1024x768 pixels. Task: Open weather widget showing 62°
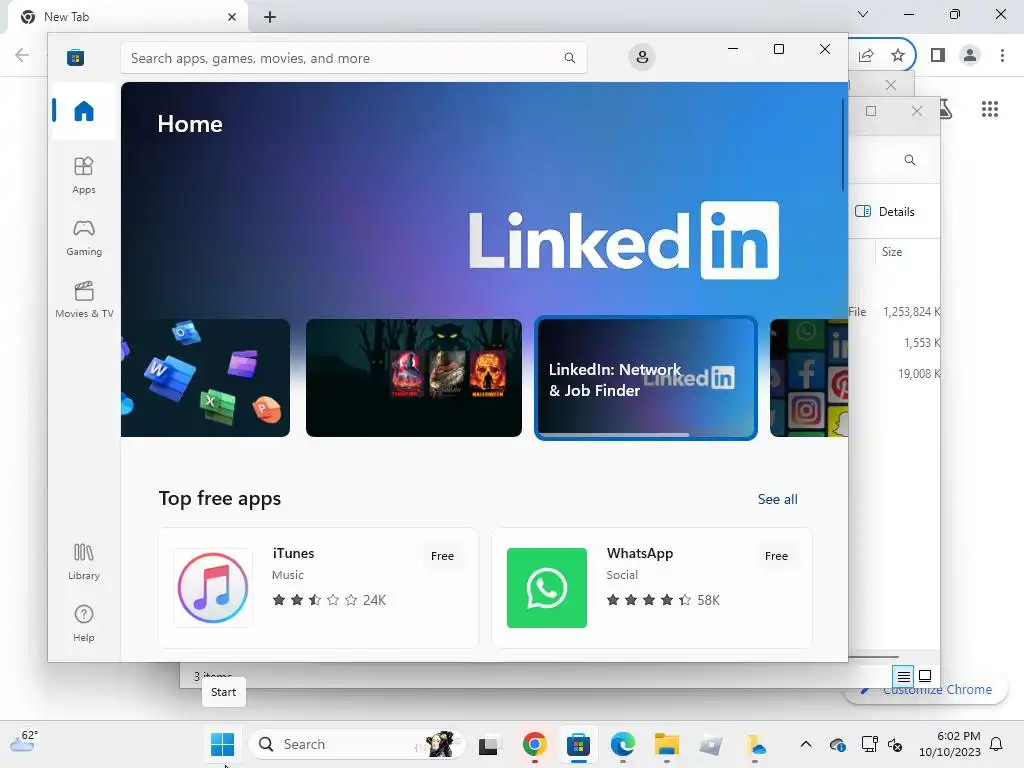[25, 743]
